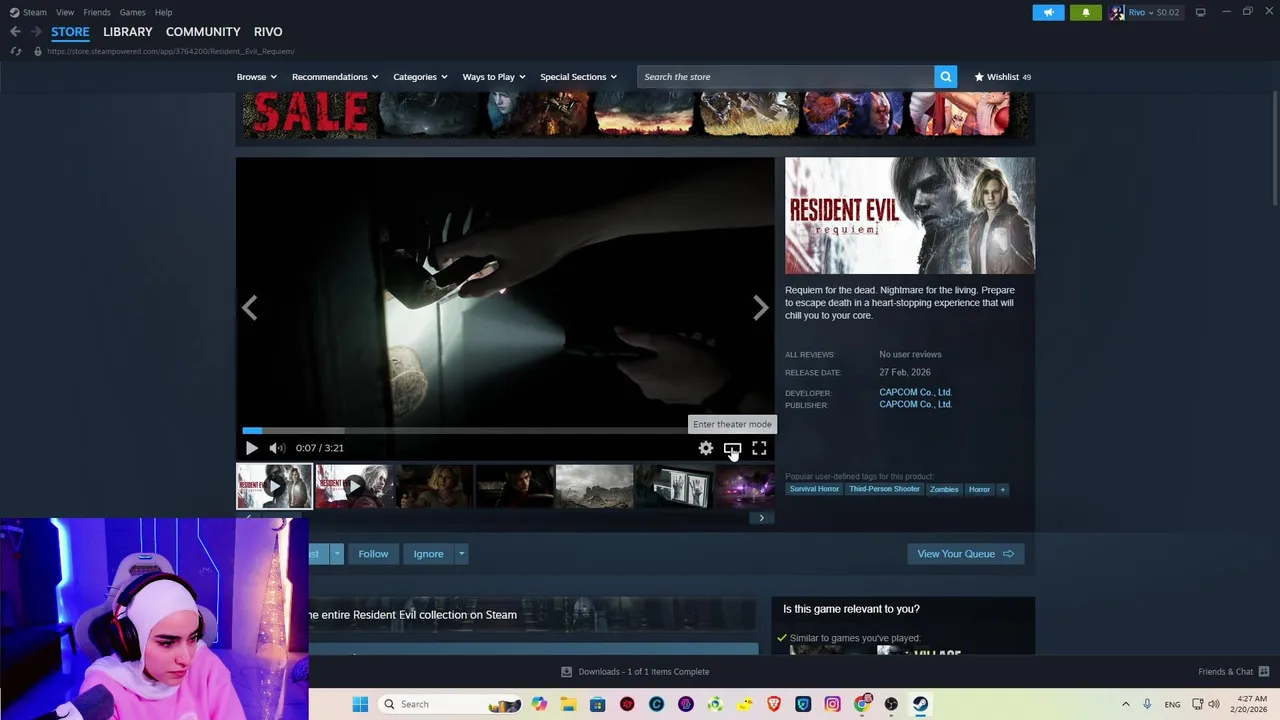Open the RIVO profile tab
The width and height of the screenshot is (1280, 720).
pos(268,32)
